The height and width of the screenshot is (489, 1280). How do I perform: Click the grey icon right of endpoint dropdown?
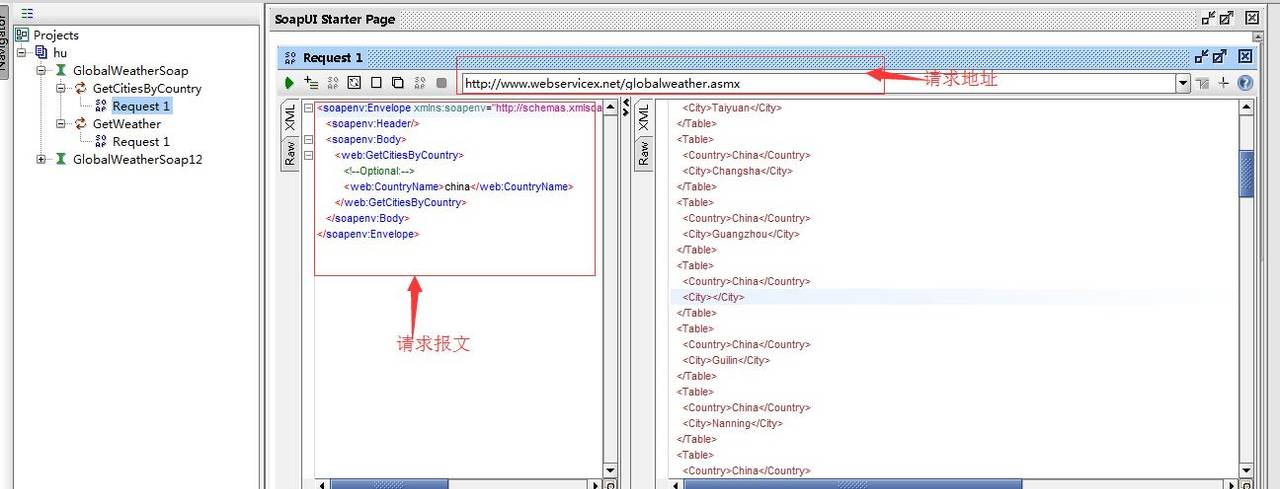pos(1203,84)
